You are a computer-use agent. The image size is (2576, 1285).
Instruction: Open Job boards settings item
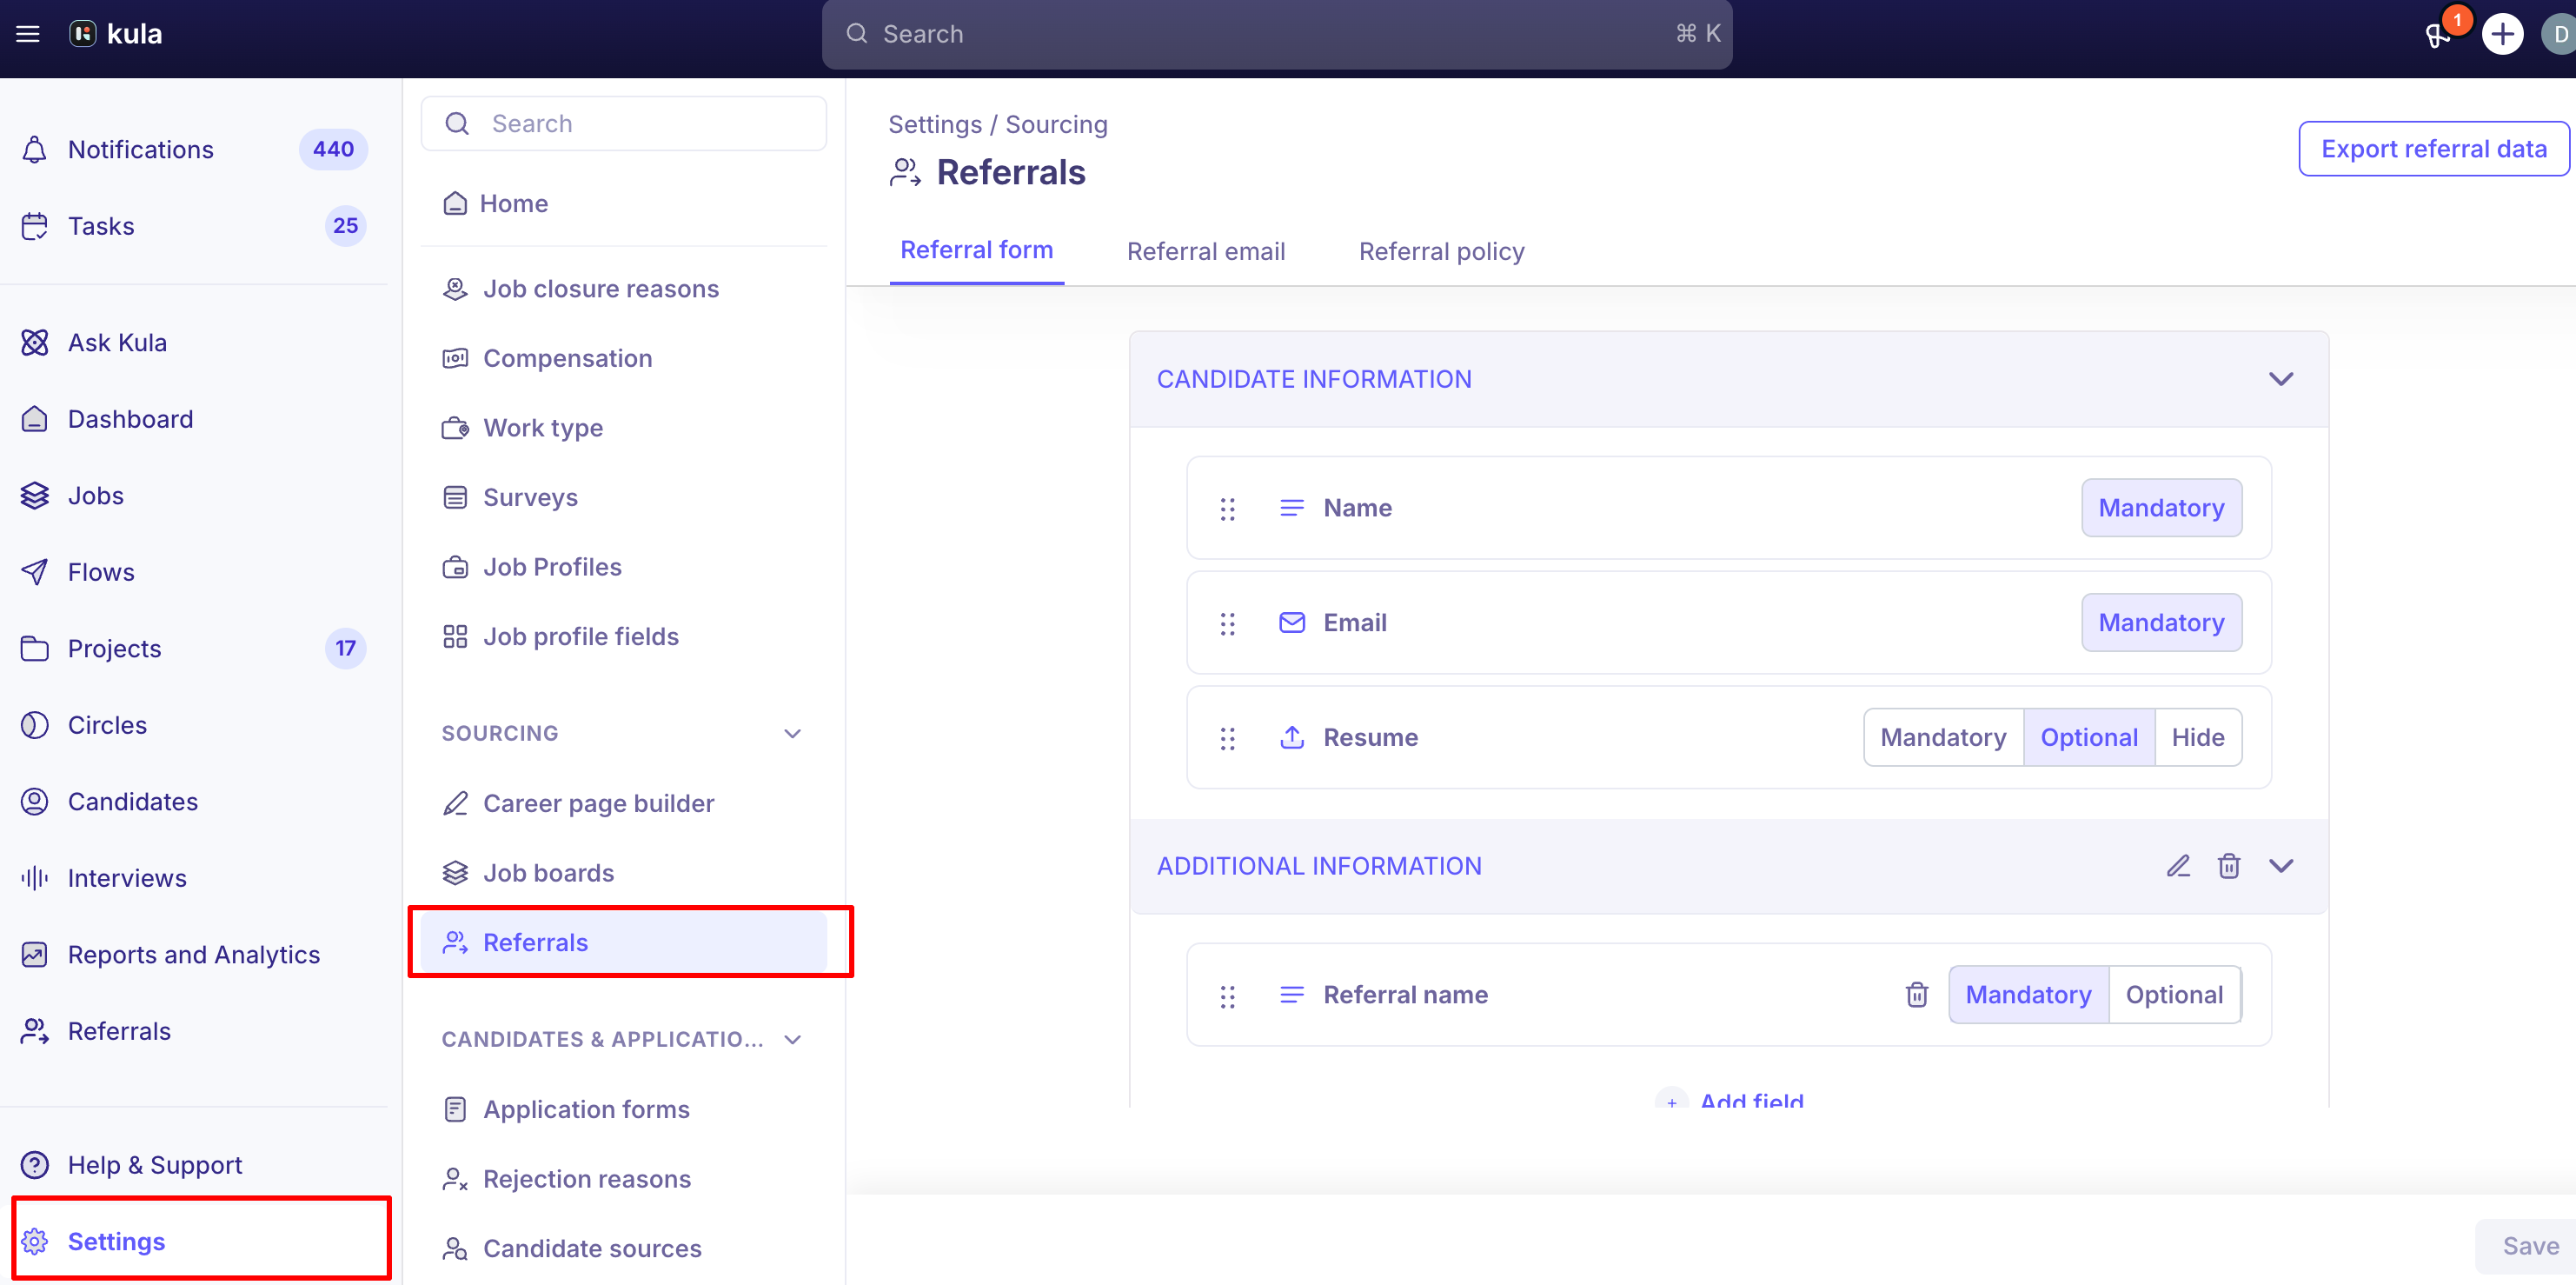(x=624, y=873)
